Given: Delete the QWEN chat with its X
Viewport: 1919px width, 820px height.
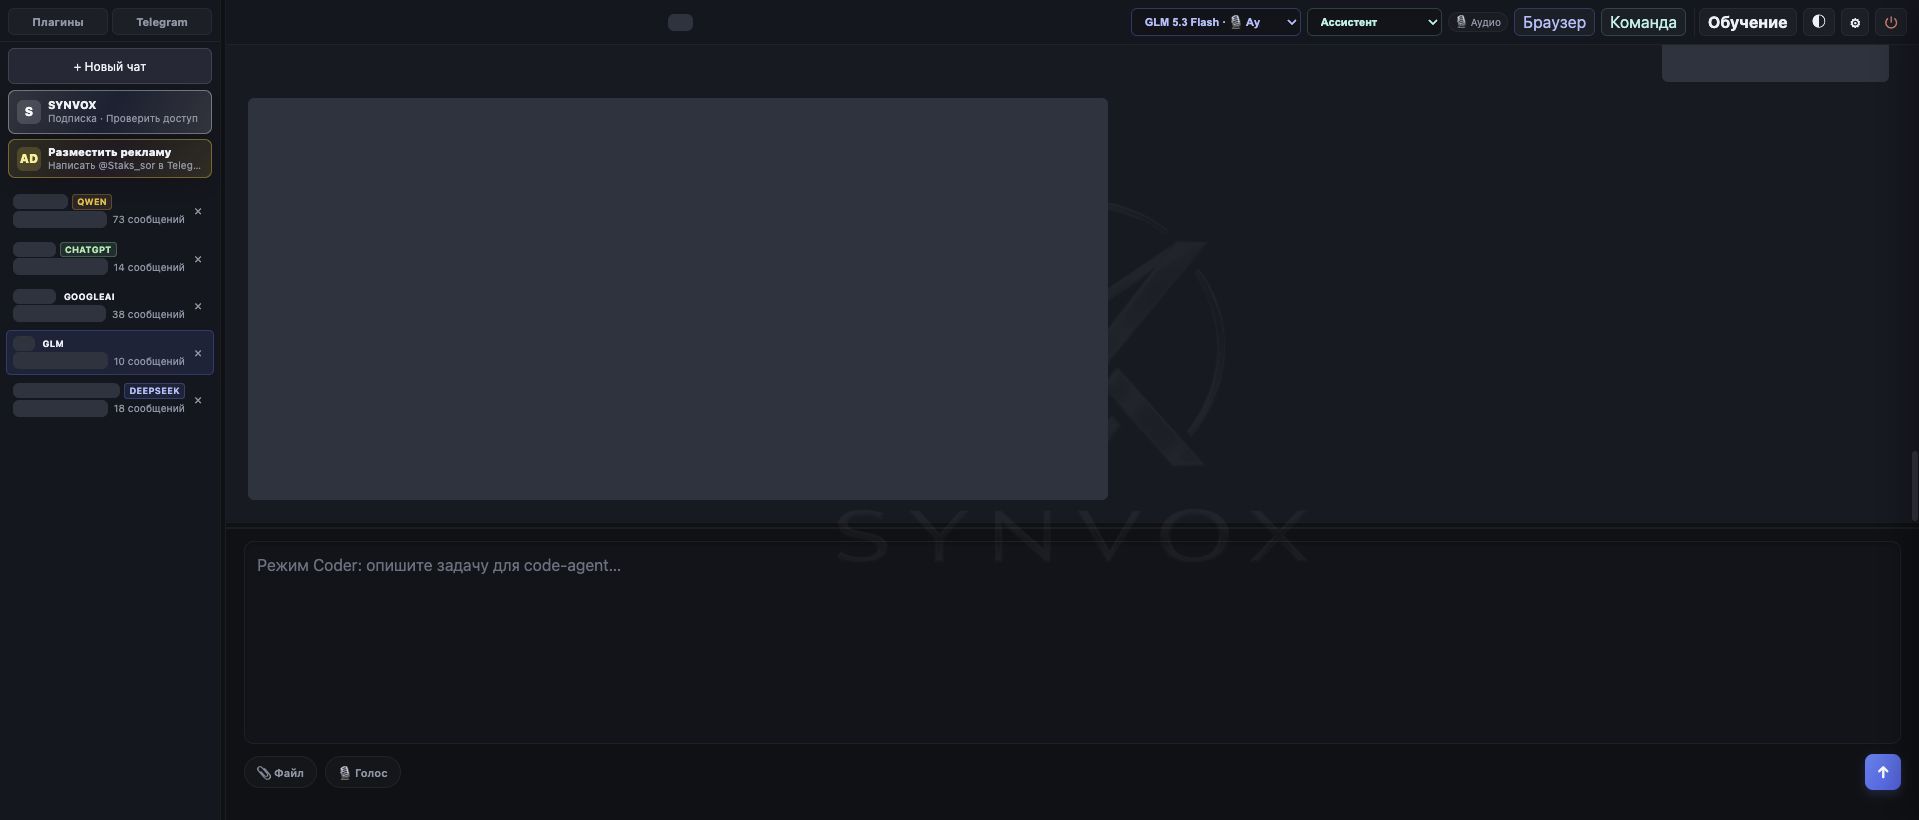Looking at the screenshot, I should coord(198,211).
